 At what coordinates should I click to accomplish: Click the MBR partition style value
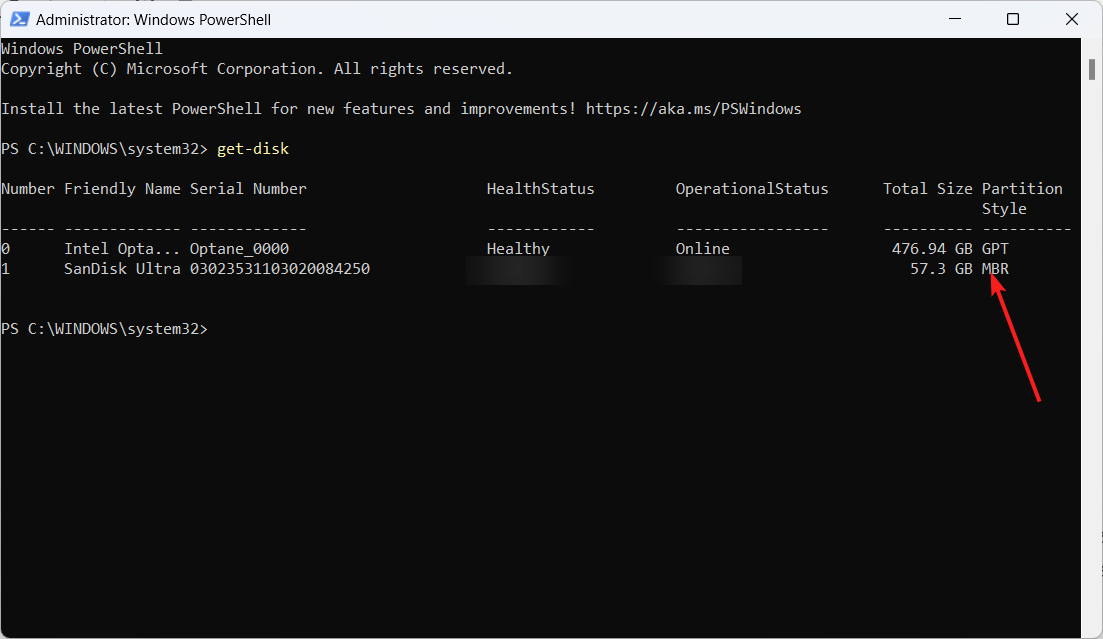[x=995, y=268]
